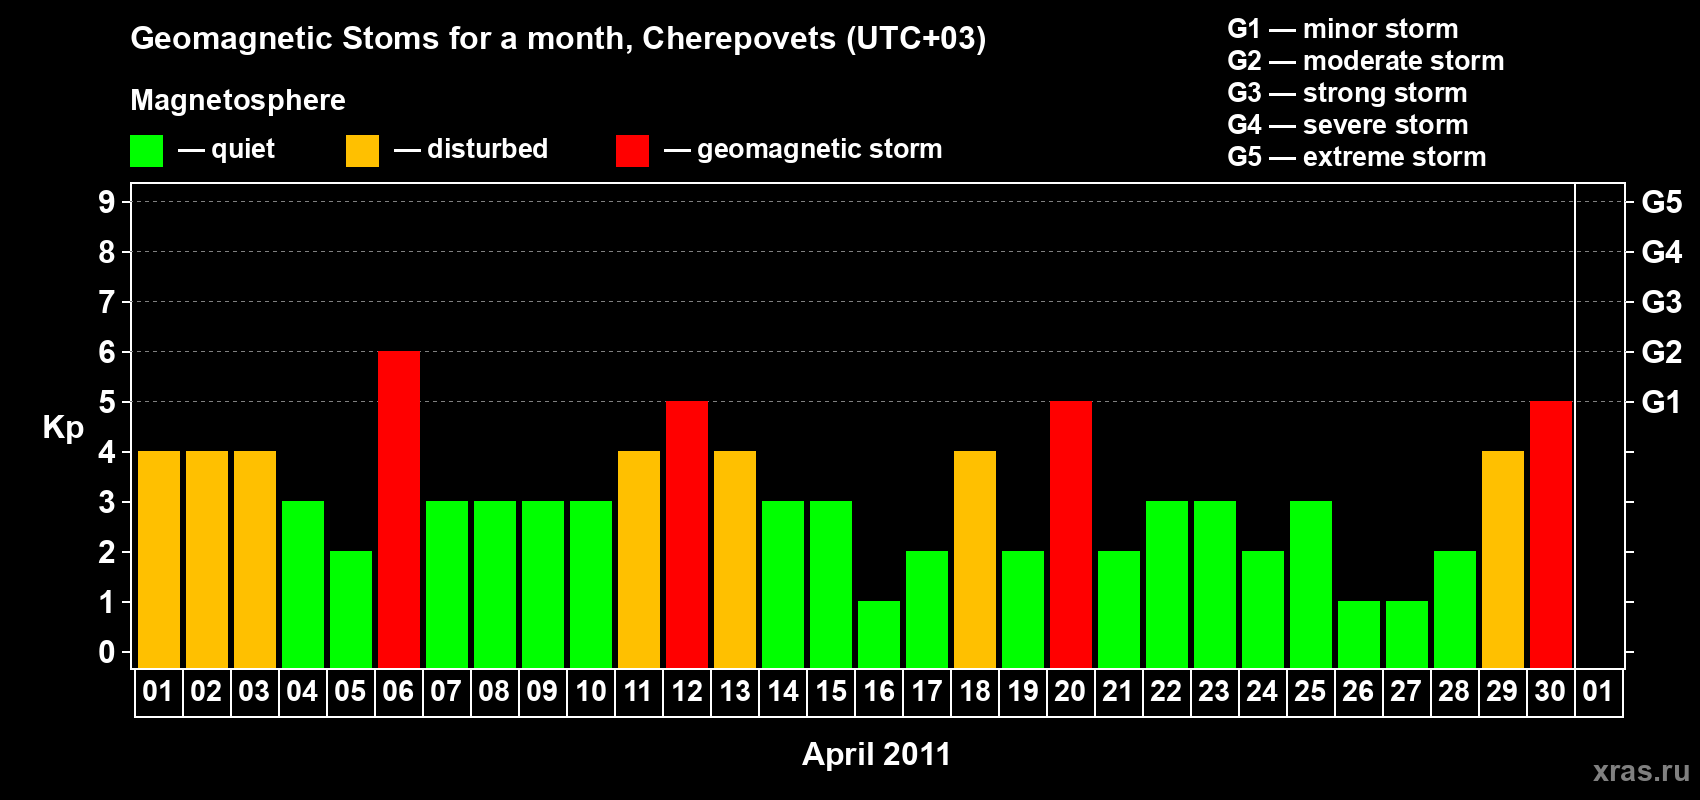Viewport: 1700px width, 800px height.
Task: Click 'G4 — severe storm' legend line
Action: [x=1348, y=125]
